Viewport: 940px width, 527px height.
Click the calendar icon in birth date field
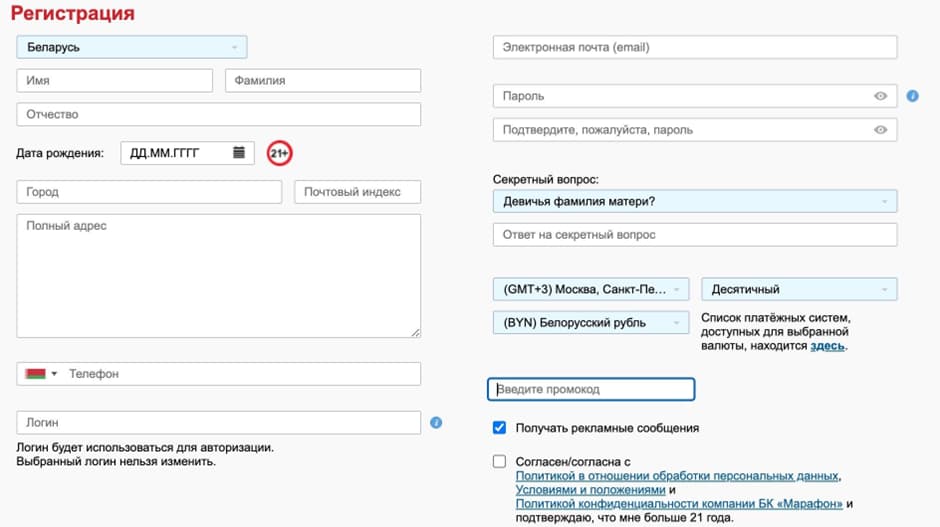coord(239,153)
